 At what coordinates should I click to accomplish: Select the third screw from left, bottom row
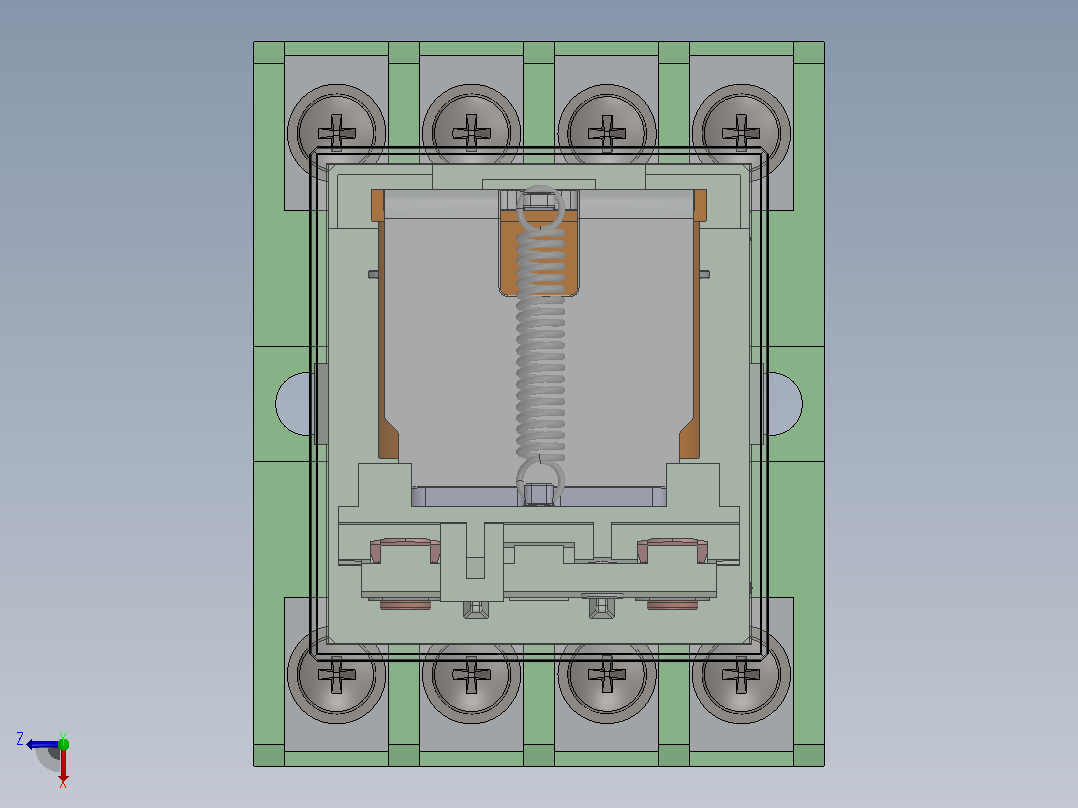tap(606, 675)
